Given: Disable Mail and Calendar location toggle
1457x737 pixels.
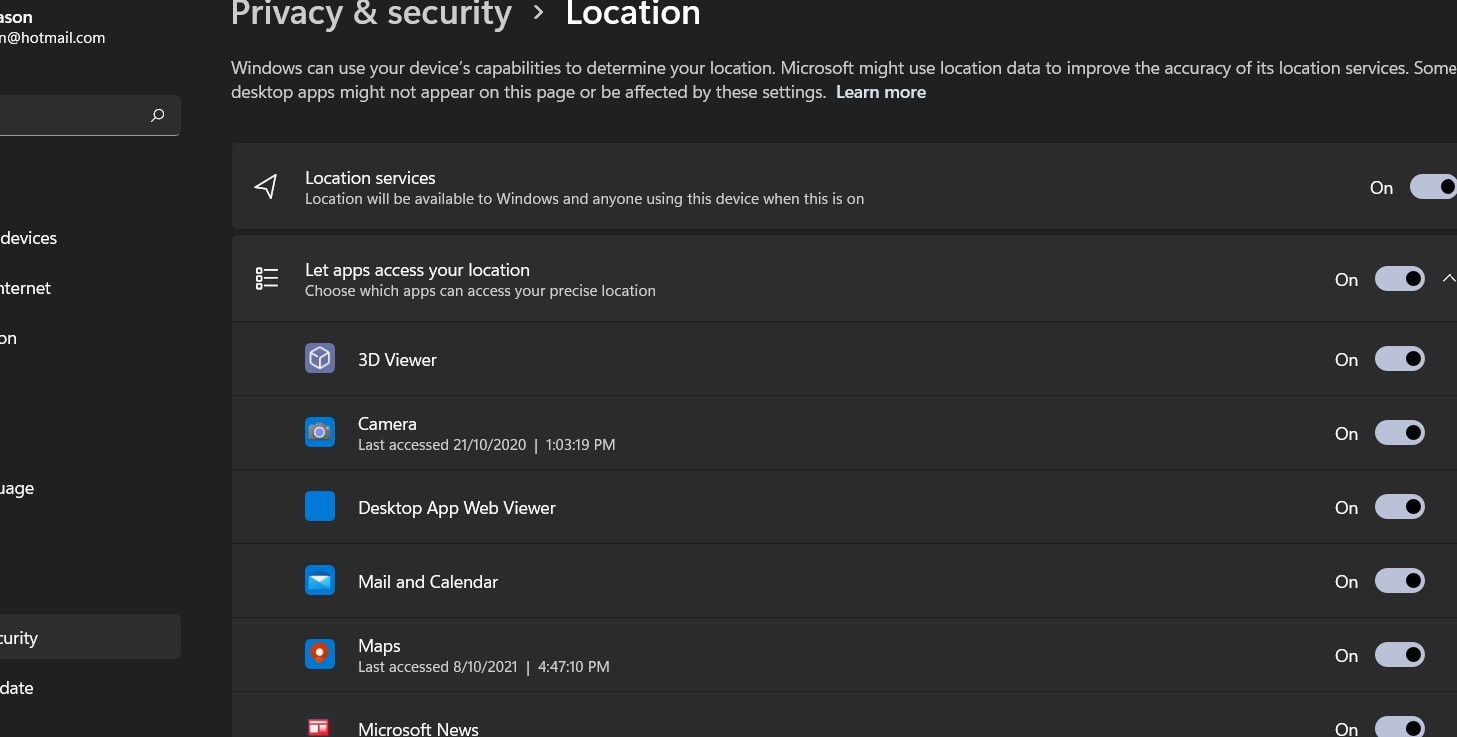Looking at the screenshot, I should tap(1400, 581).
